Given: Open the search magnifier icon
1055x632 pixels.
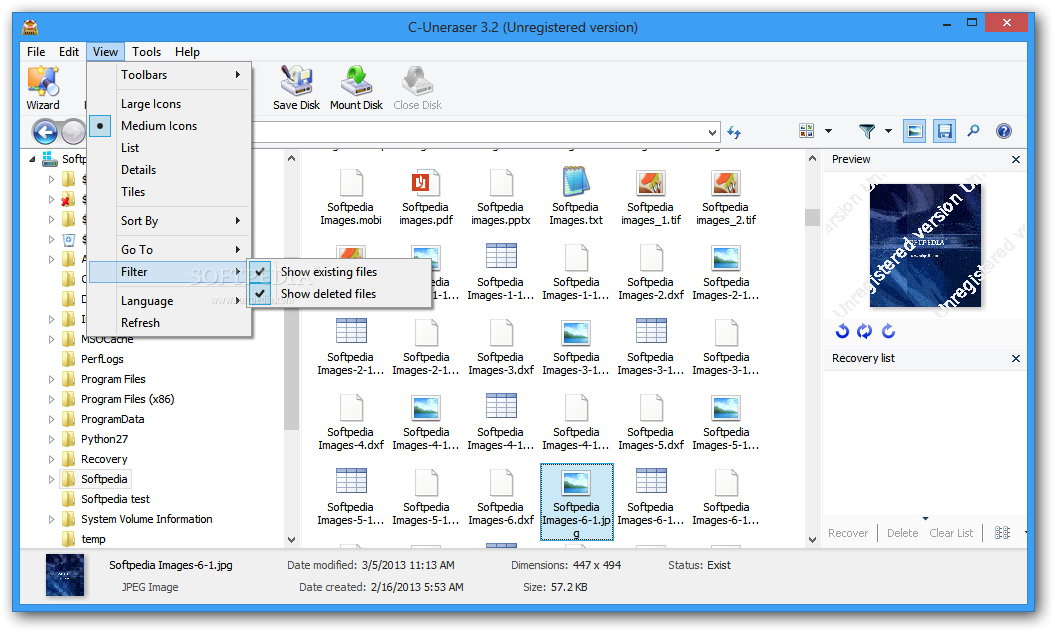Looking at the screenshot, I should click(974, 131).
